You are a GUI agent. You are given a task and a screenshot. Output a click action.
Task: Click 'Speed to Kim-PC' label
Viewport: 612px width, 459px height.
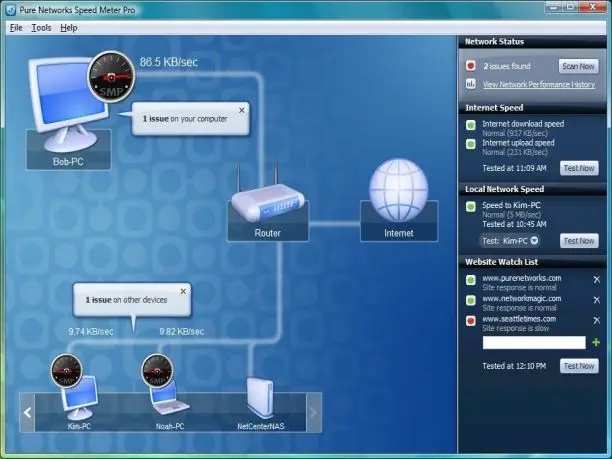coord(511,205)
